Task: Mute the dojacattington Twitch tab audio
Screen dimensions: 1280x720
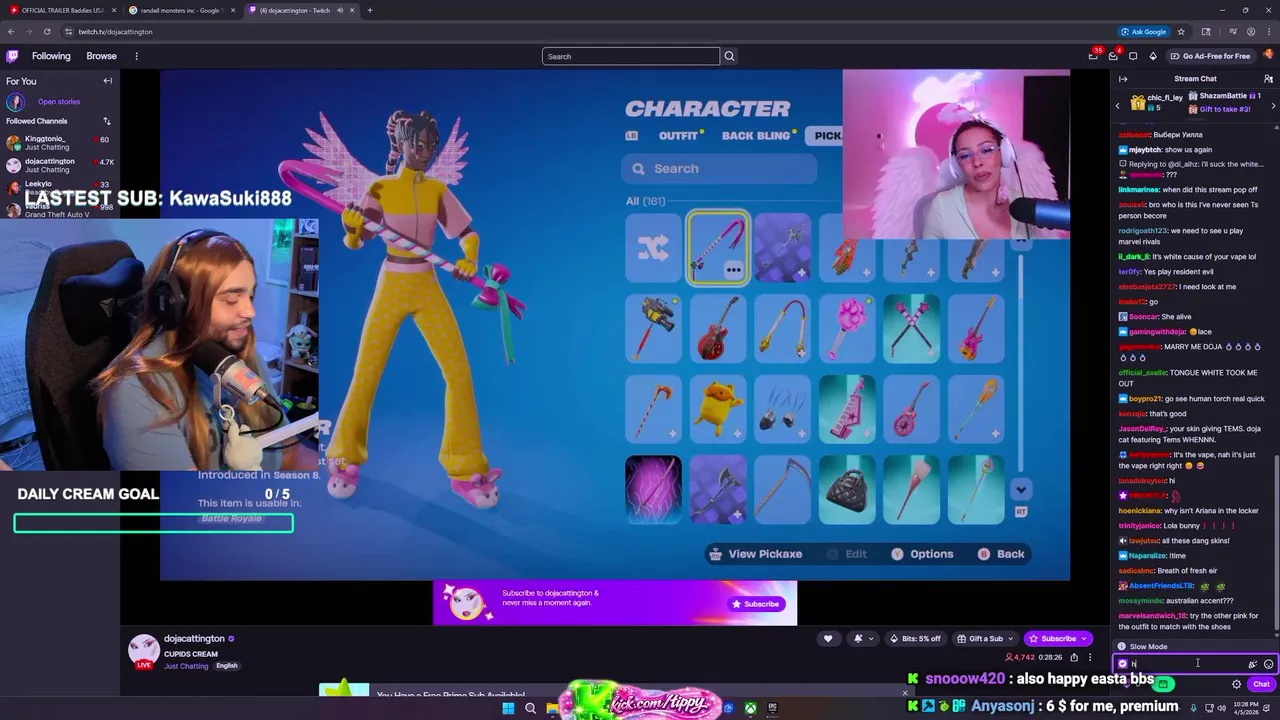Action: [339, 10]
